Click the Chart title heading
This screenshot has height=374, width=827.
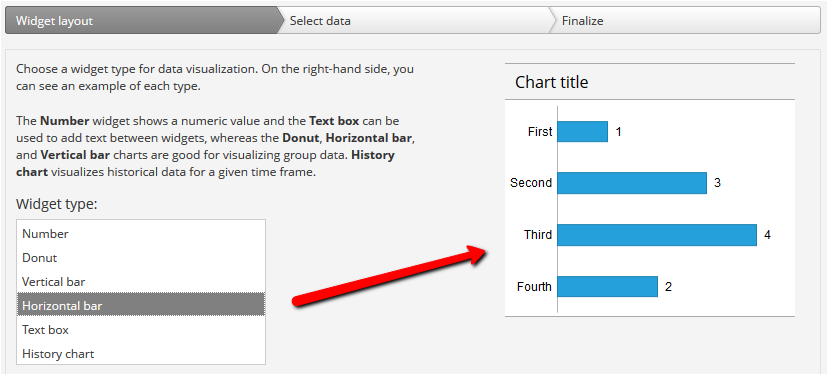pos(551,82)
